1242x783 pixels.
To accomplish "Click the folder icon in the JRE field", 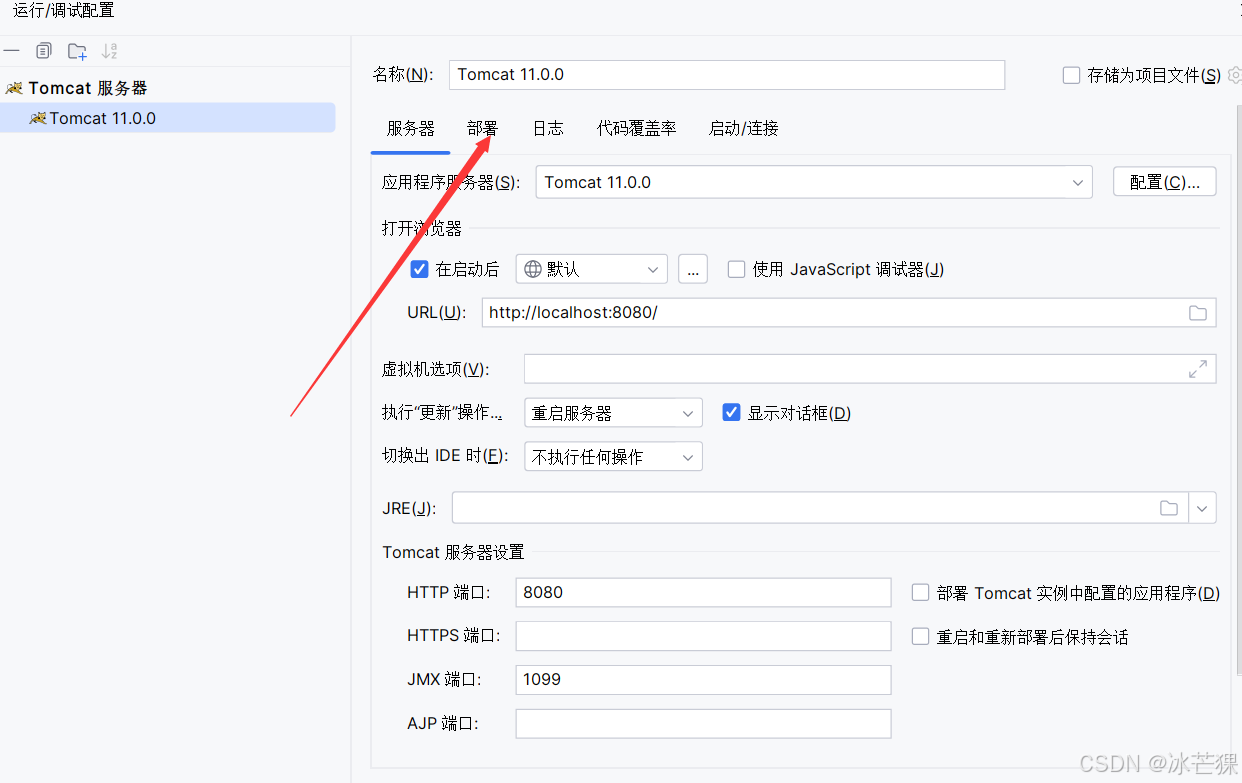I will pyautogui.click(x=1168, y=507).
